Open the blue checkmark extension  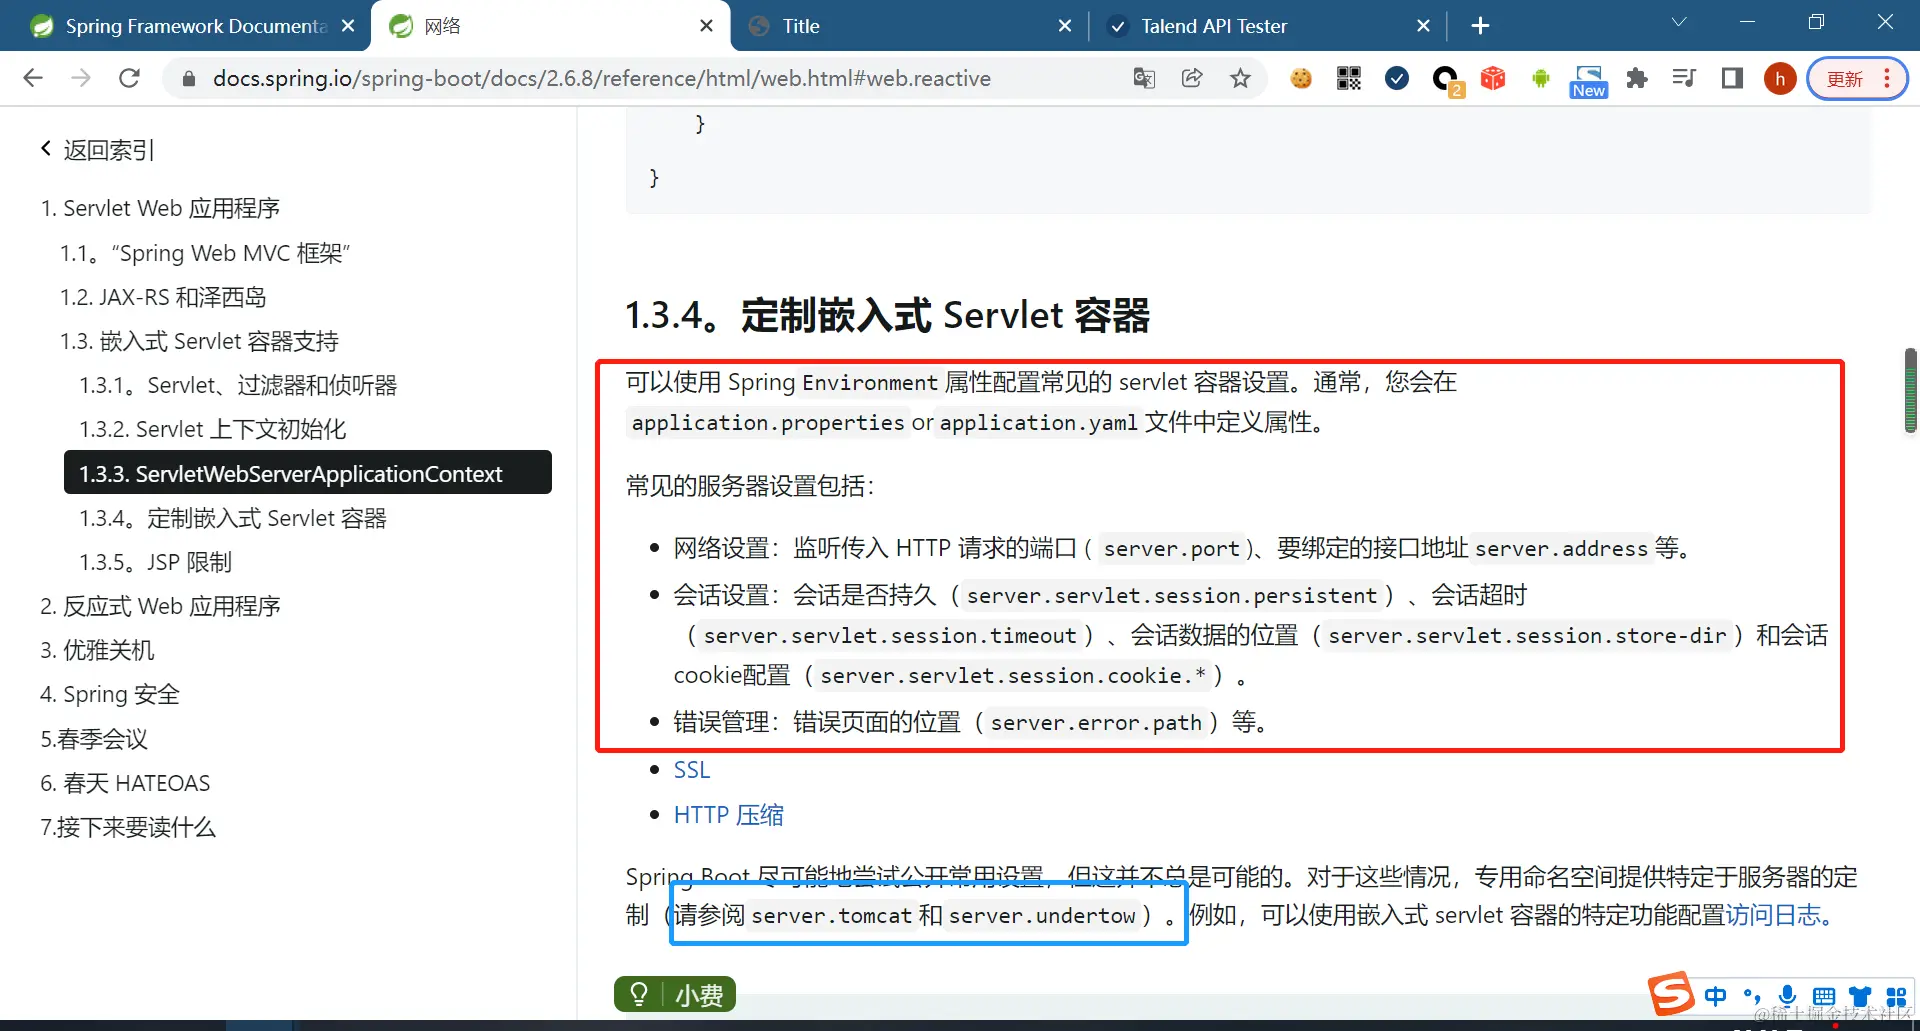pyautogui.click(x=1397, y=78)
